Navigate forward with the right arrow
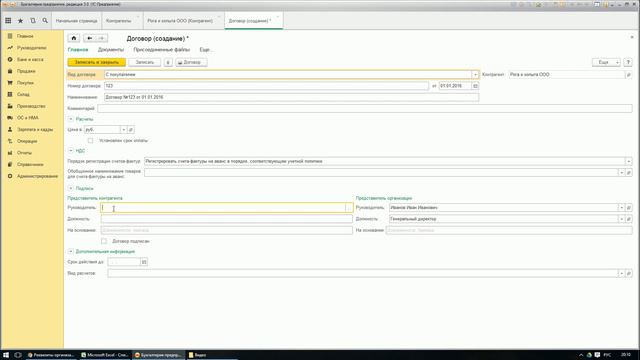640x360 pixels. point(102,38)
